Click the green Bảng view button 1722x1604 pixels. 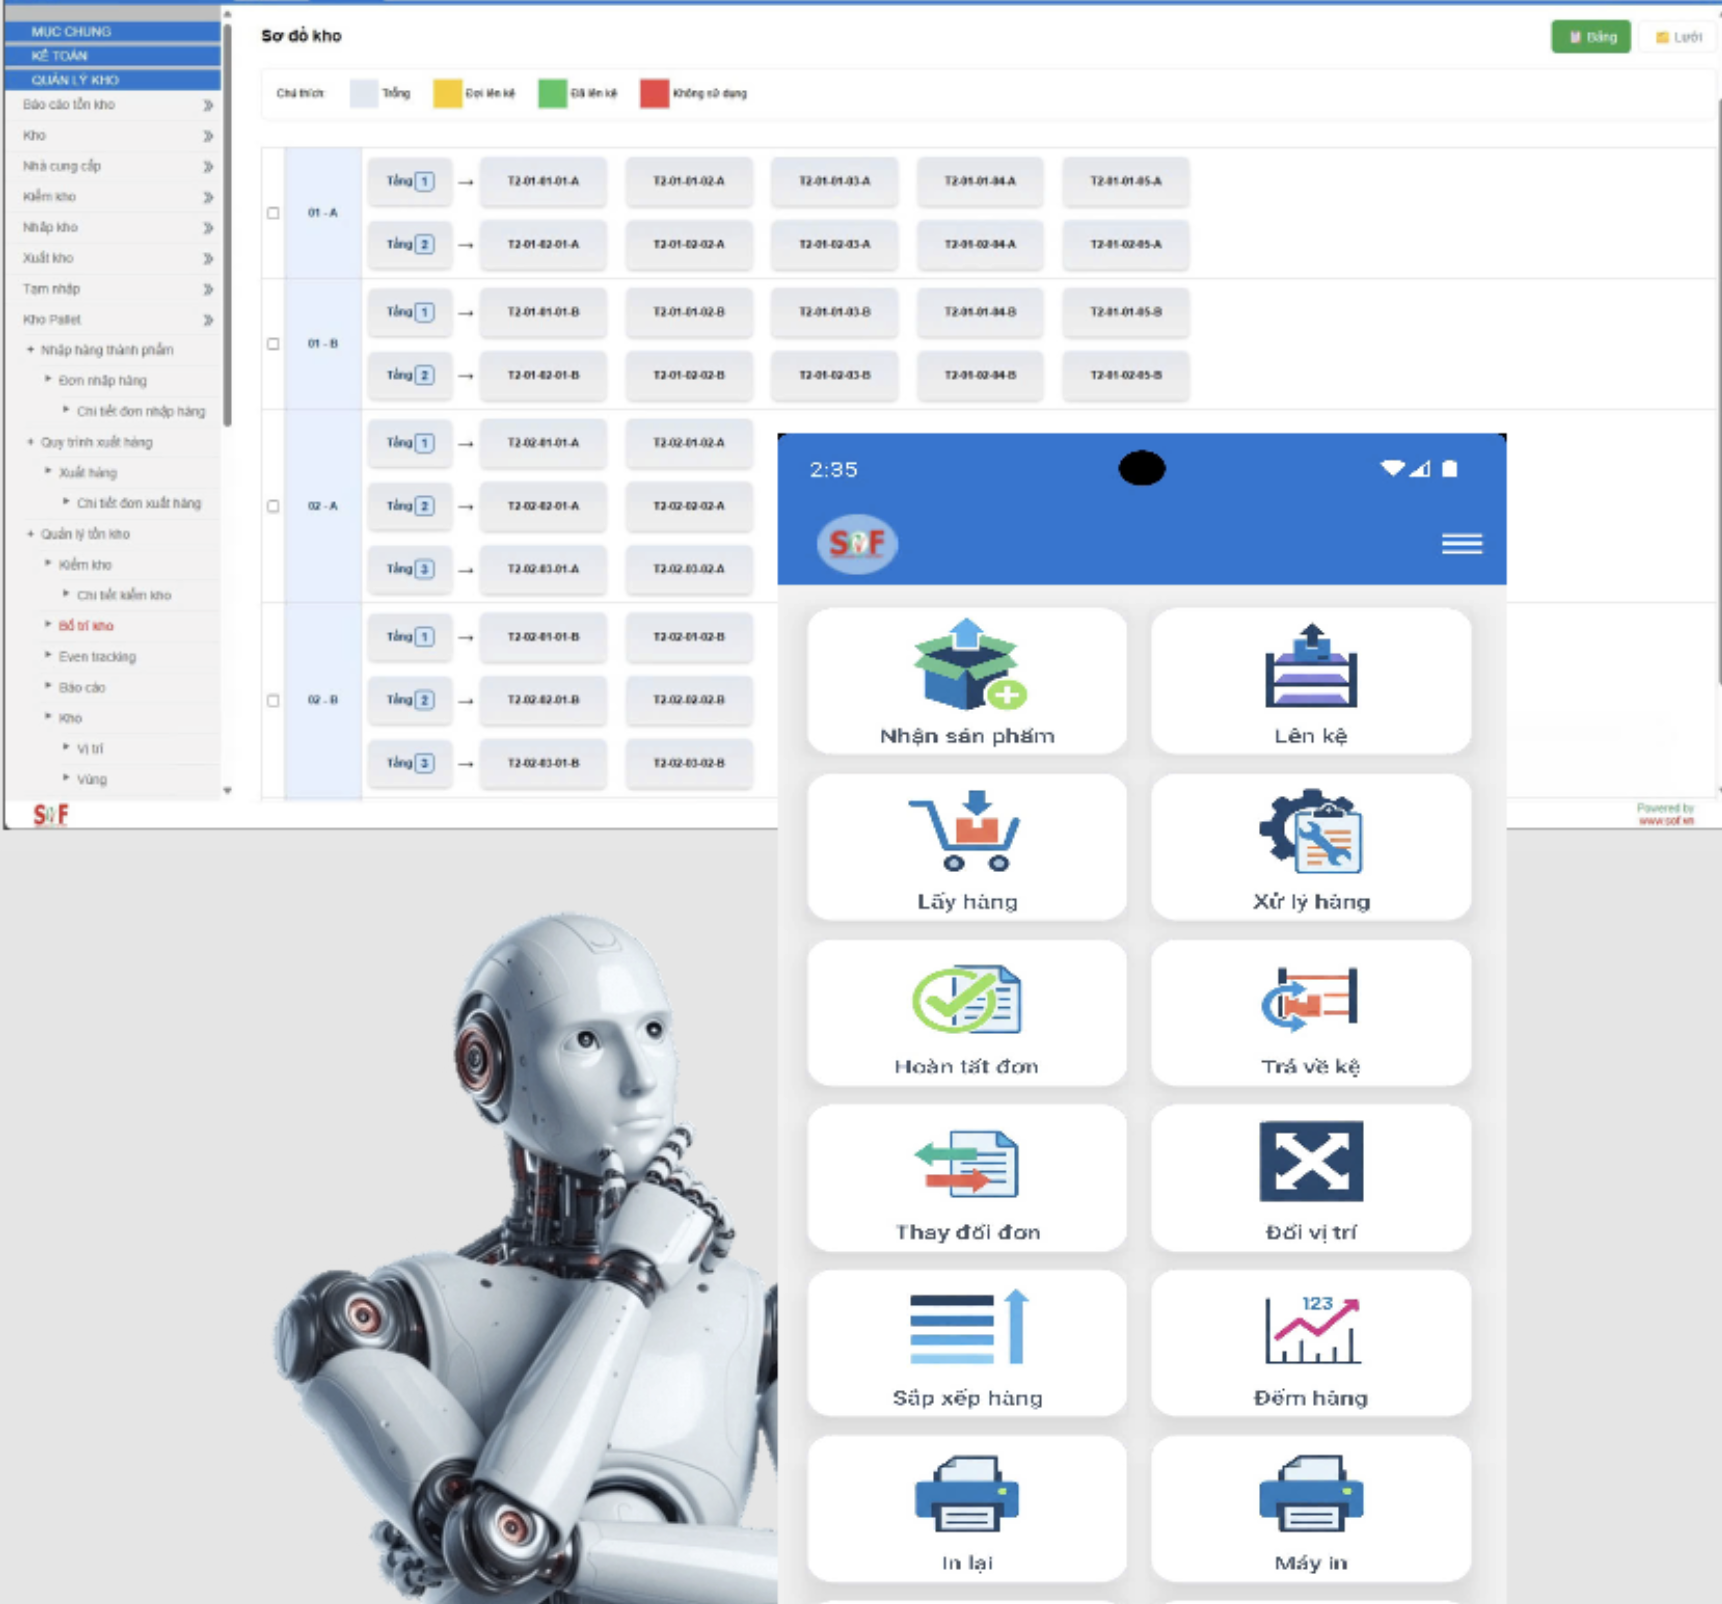[1590, 37]
